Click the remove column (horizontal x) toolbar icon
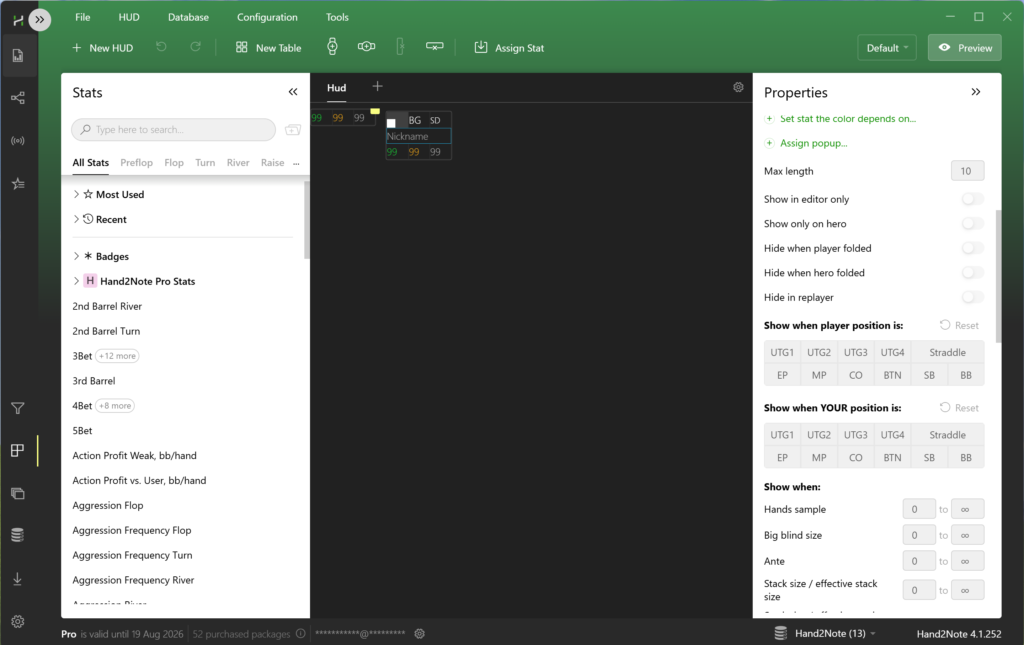Viewport: 1024px width, 645px height. pyautogui.click(x=434, y=46)
